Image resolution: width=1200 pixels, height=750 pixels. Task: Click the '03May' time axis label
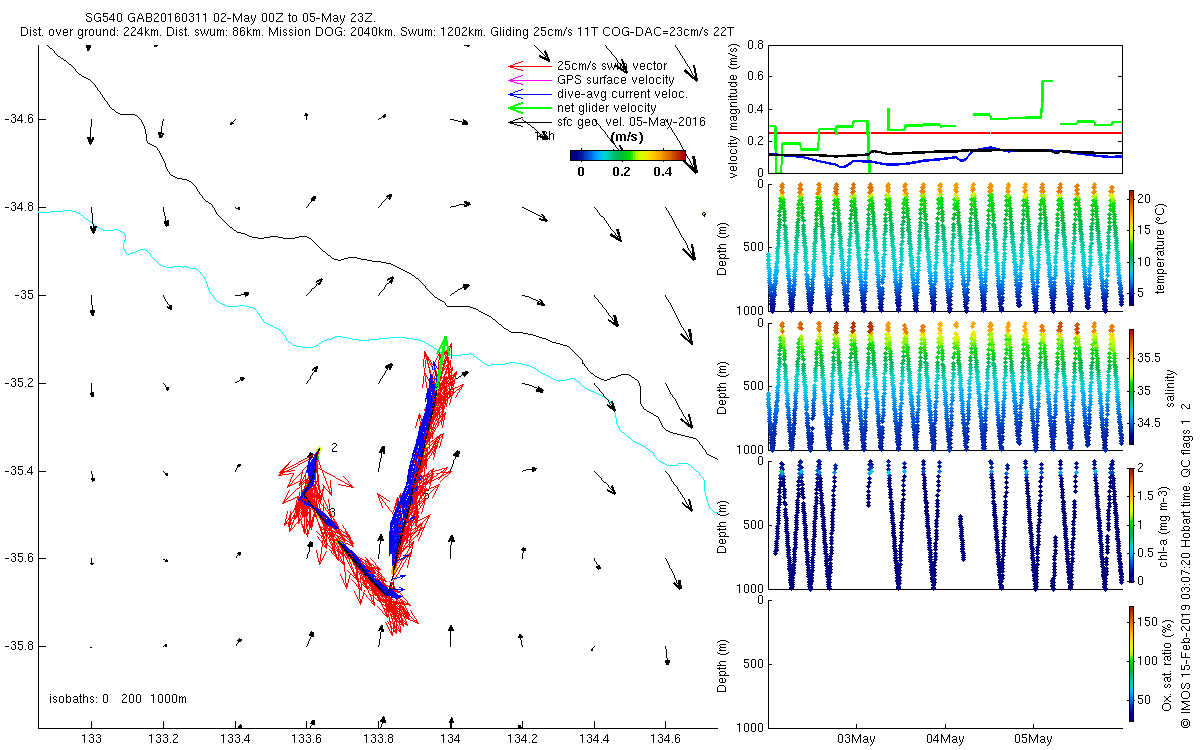[x=857, y=739]
